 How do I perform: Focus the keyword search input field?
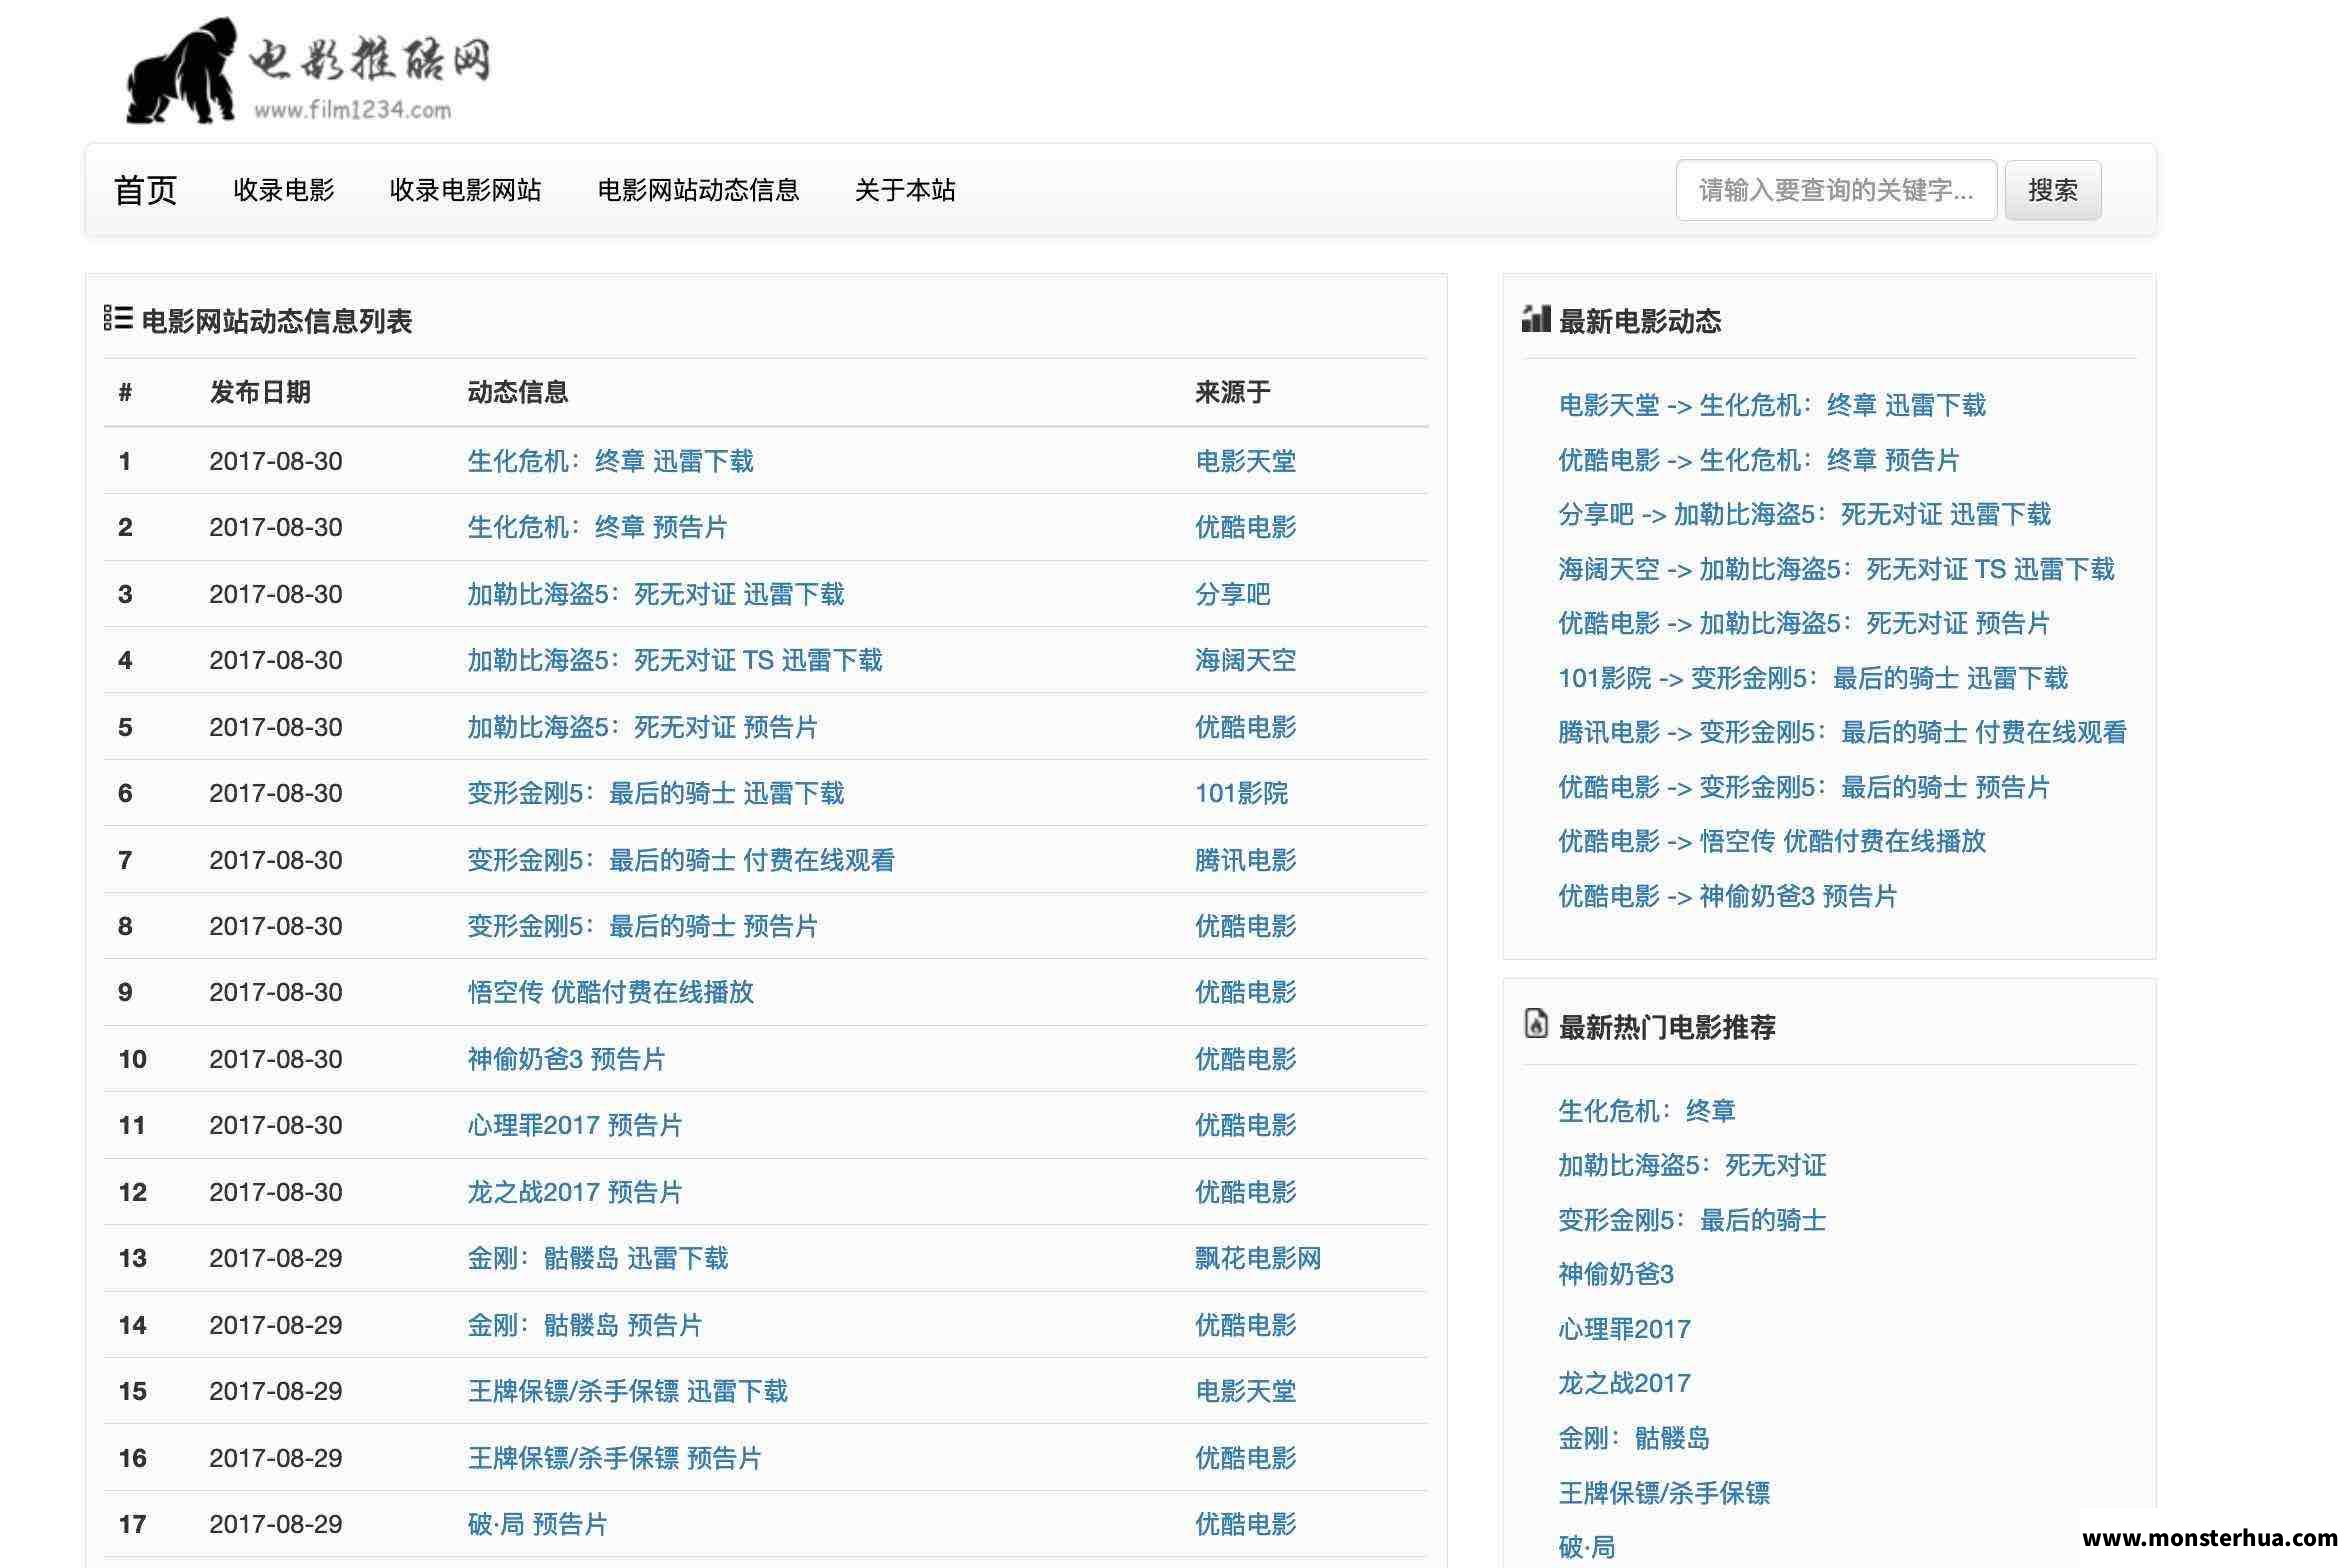pos(1836,190)
